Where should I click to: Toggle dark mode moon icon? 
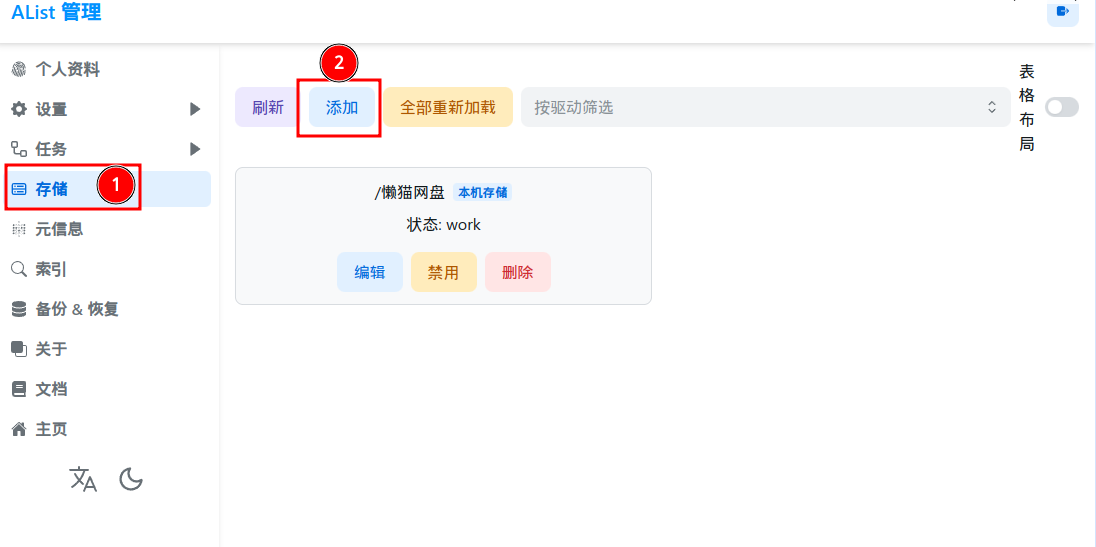pyautogui.click(x=131, y=479)
